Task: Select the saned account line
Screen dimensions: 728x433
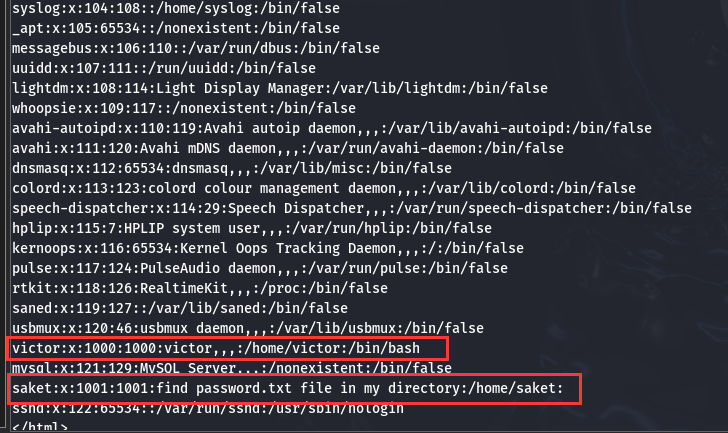Action: [180, 308]
